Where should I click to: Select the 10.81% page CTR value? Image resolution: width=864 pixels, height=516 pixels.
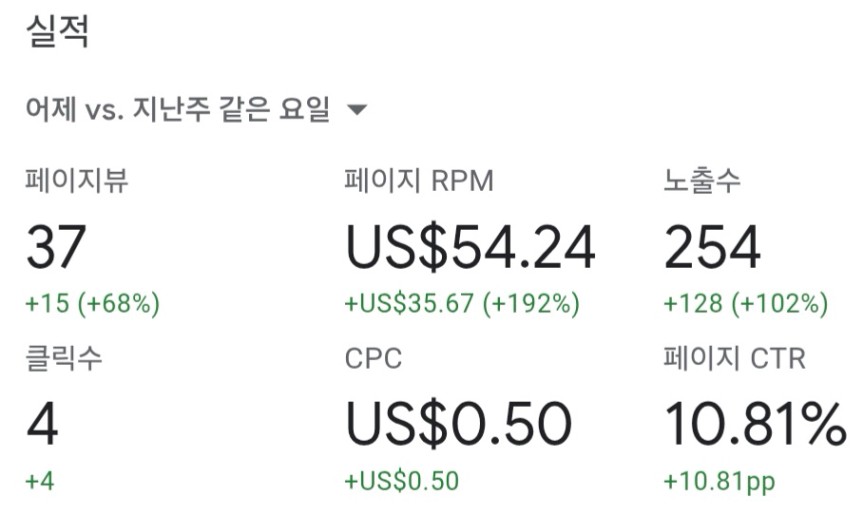click(755, 424)
